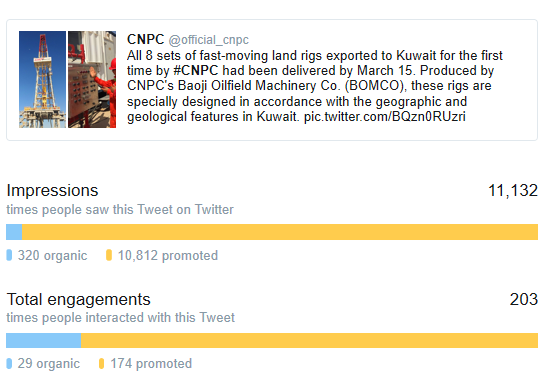Click the blue legend marker beside 29 organic
Image resolution: width=549 pixels, height=385 pixels.
point(9,364)
